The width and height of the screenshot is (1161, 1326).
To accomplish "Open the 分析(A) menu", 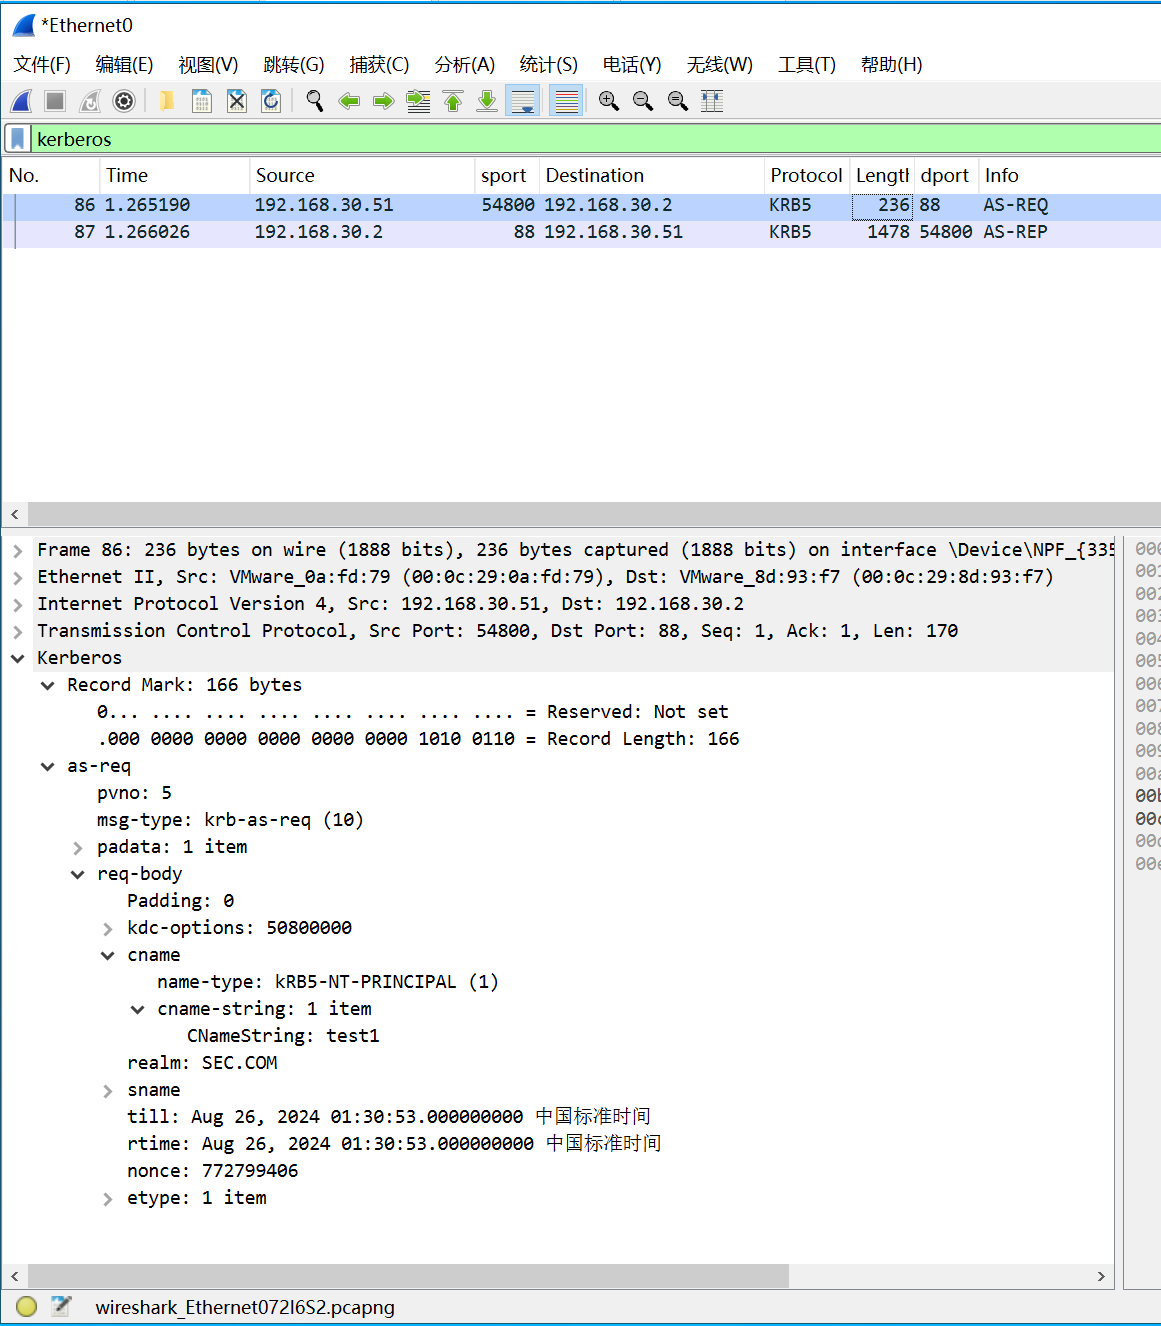I will coord(464,65).
